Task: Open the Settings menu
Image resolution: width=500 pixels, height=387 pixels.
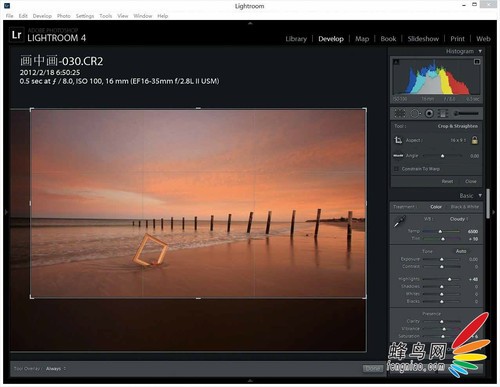Action: [x=85, y=16]
